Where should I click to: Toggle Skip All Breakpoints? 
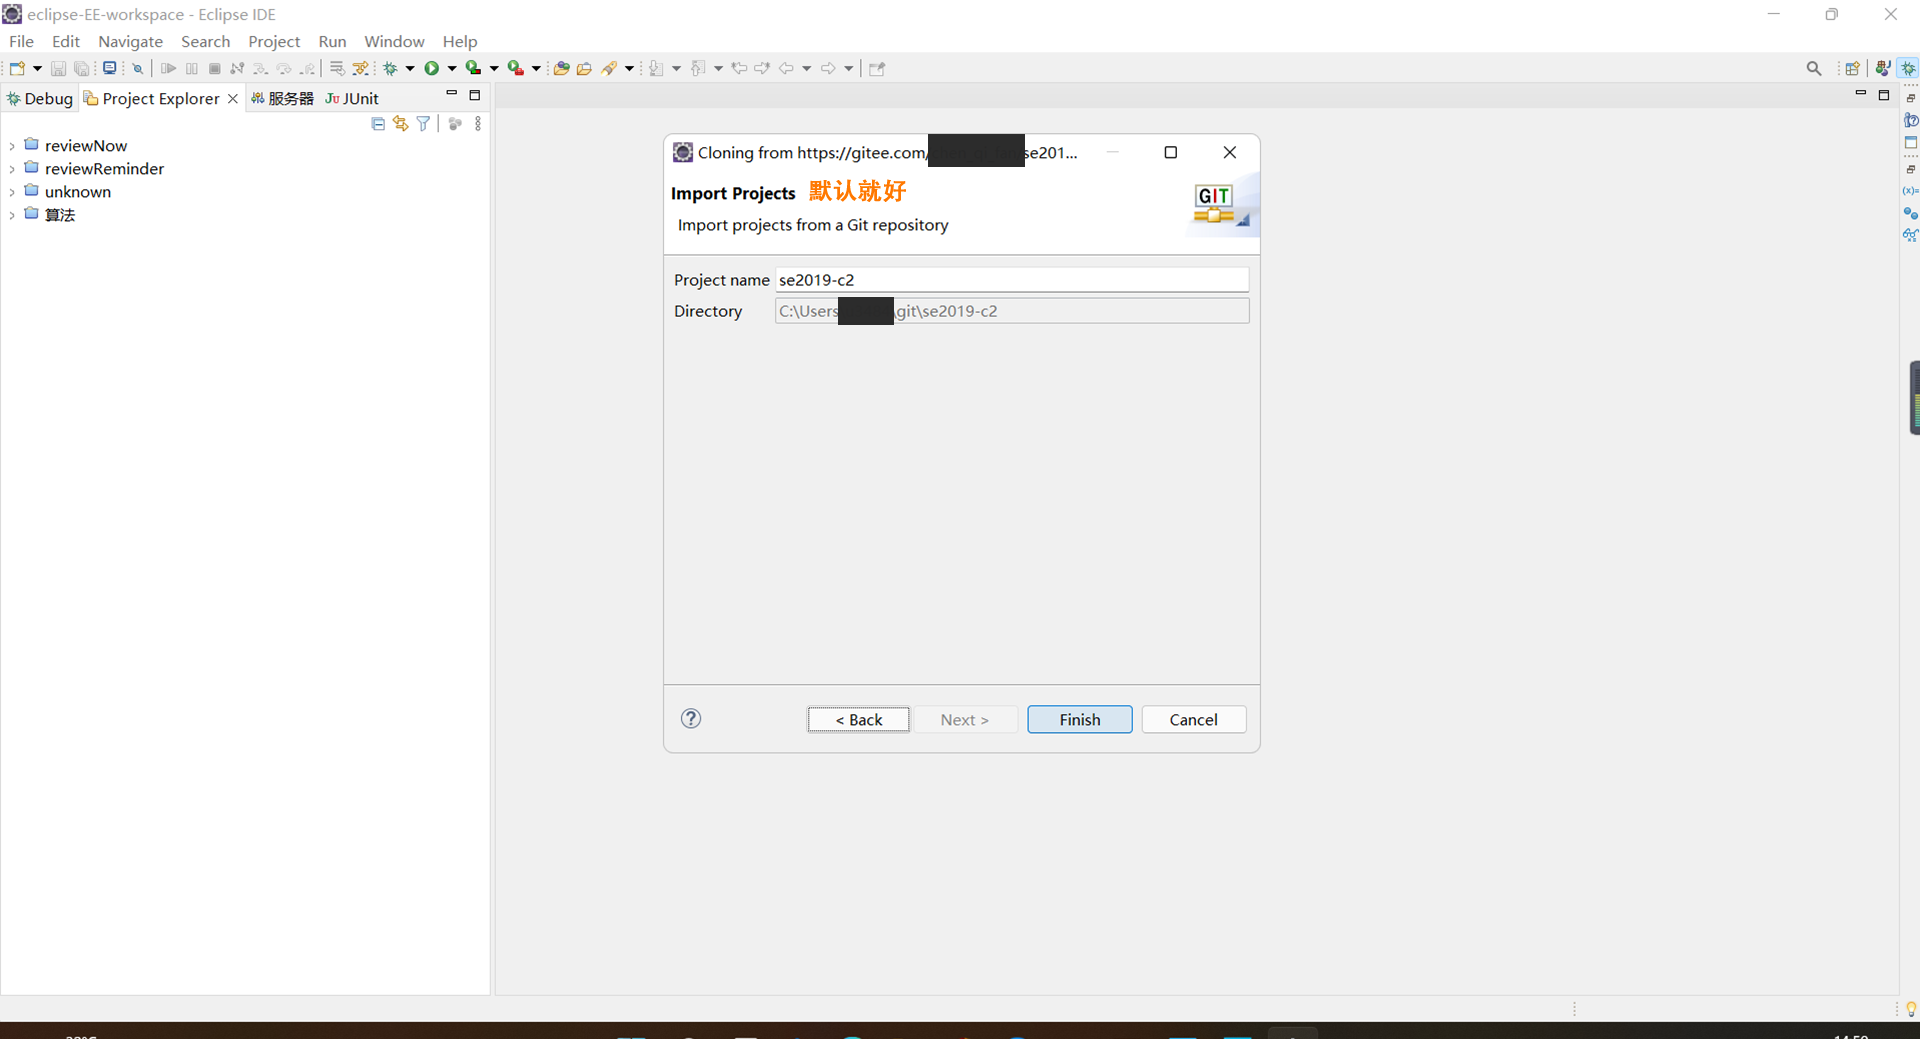[138, 68]
